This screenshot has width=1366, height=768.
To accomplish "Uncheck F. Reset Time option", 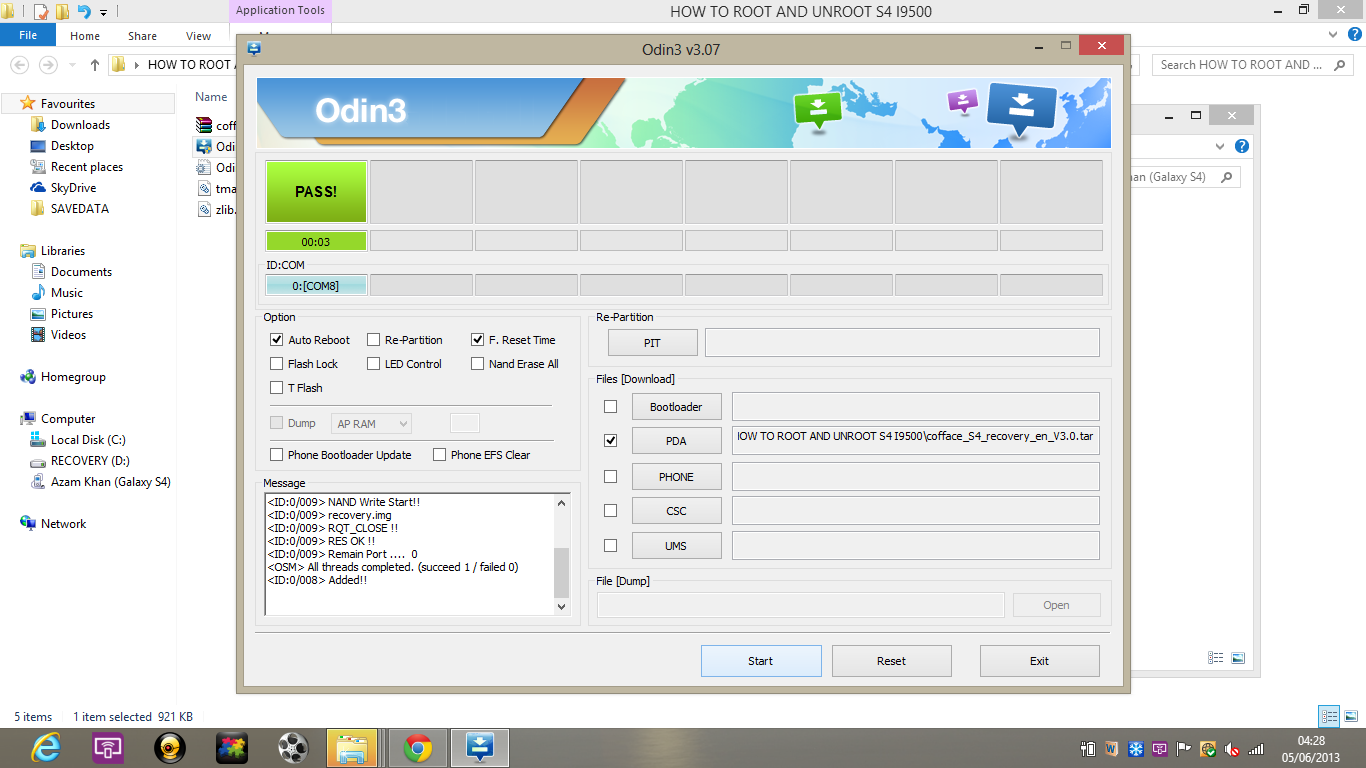I will pos(478,340).
